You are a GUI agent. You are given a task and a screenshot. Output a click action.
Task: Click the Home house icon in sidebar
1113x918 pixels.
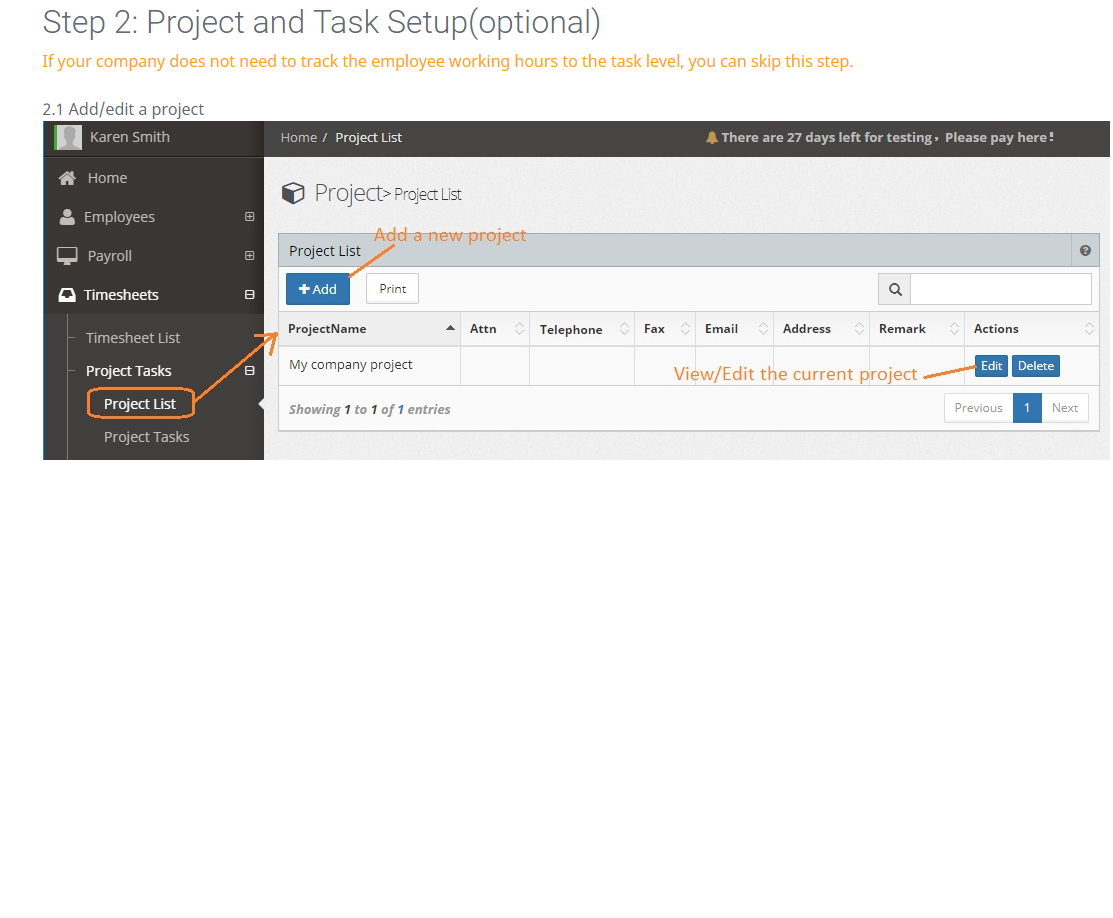coord(67,178)
